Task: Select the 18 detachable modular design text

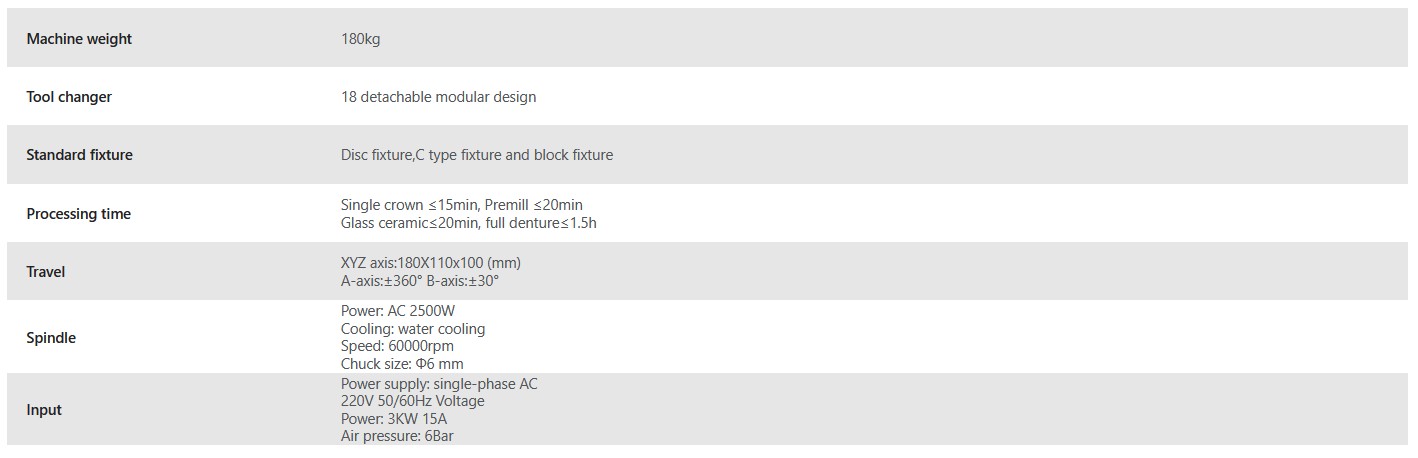Action: tap(438, 97)
